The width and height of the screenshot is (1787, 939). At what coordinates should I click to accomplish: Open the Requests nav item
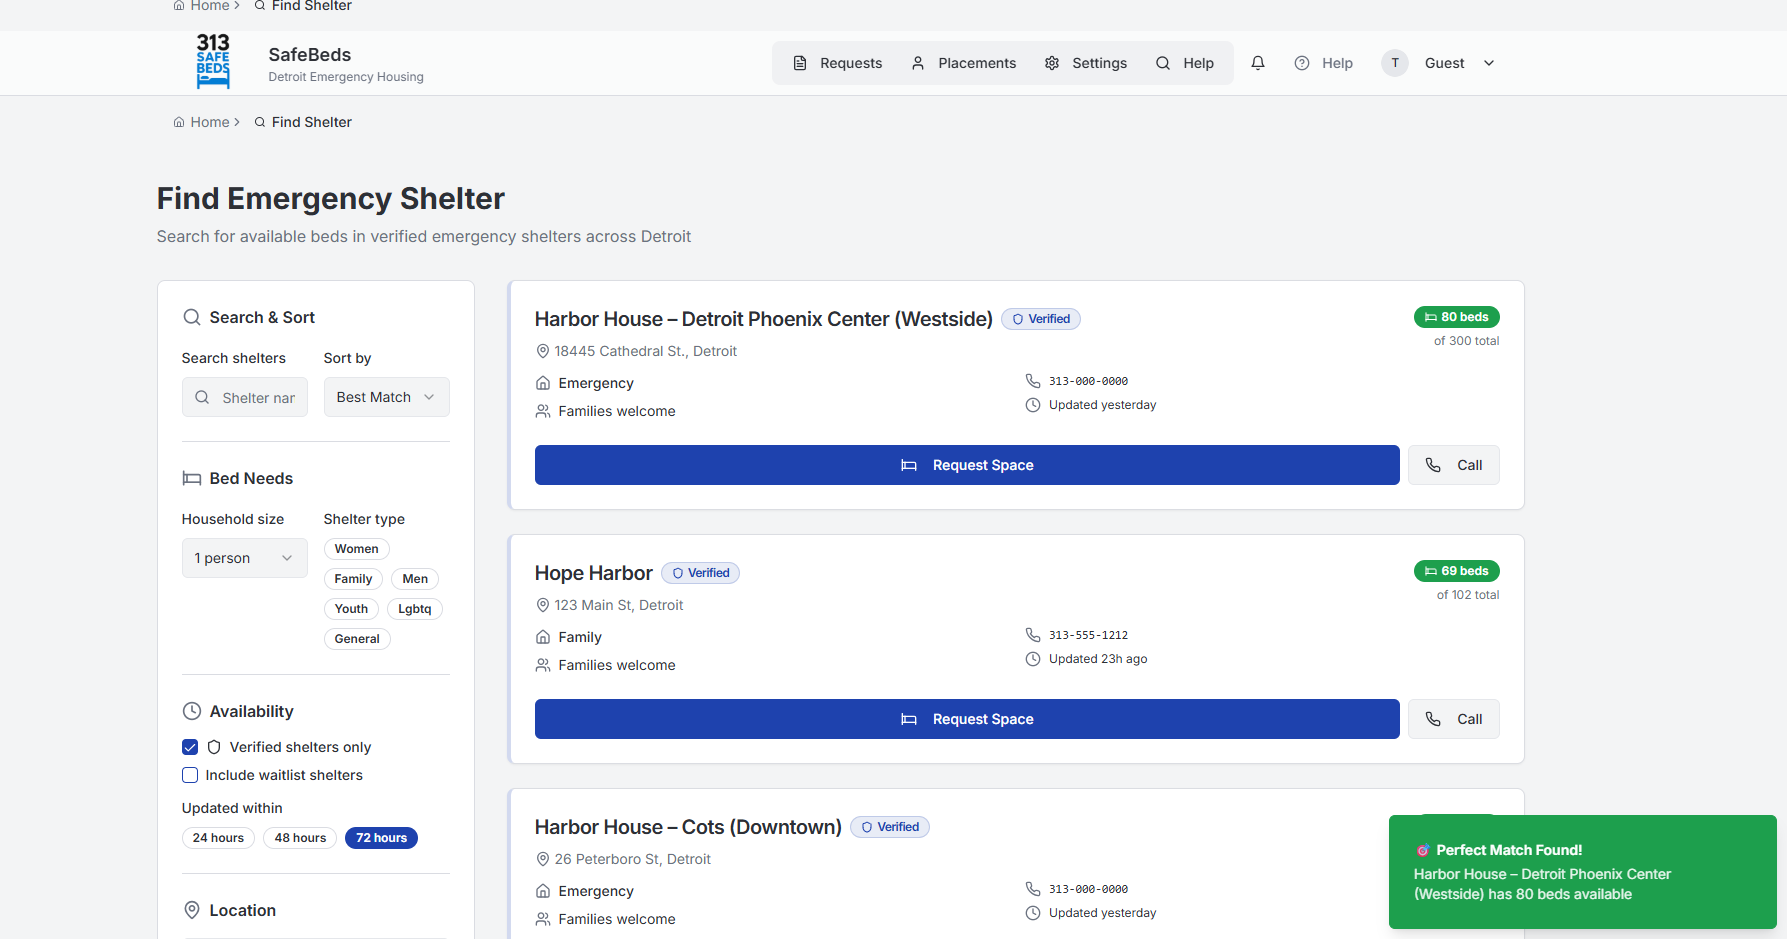coord(838,63)
